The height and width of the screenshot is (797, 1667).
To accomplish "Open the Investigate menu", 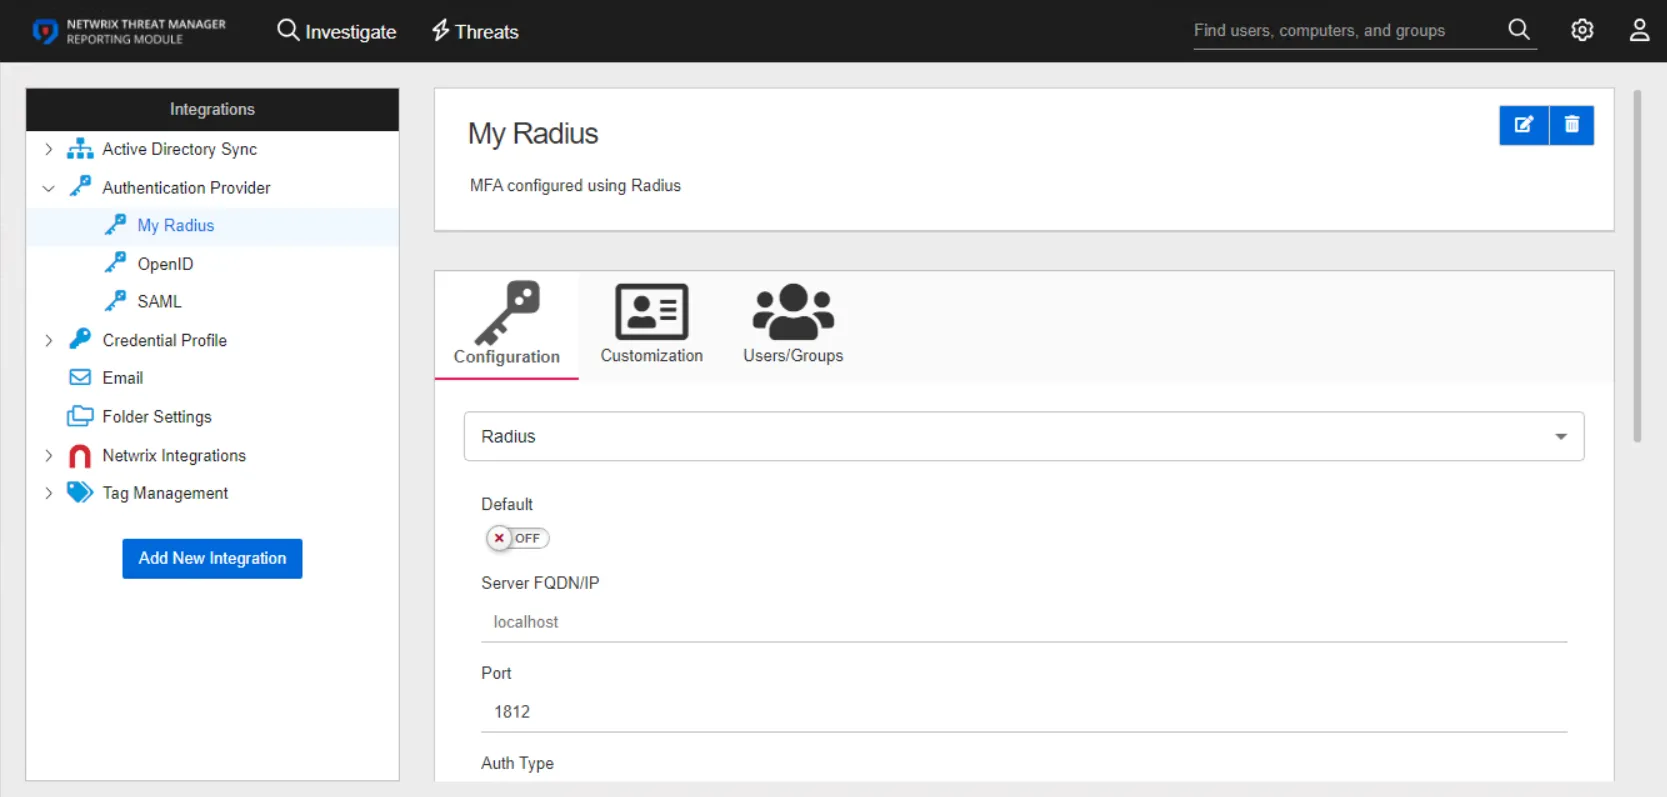I will point(336,31).
